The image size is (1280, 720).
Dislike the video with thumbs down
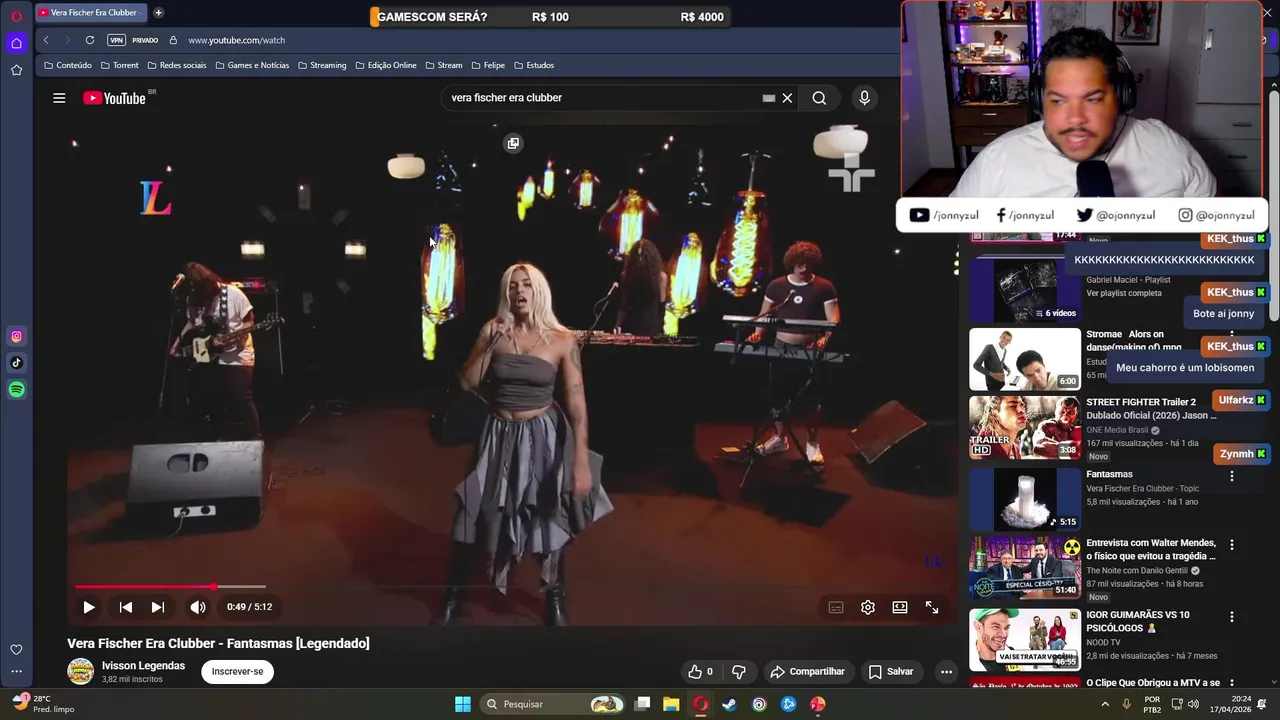click(x=739, y=672)
